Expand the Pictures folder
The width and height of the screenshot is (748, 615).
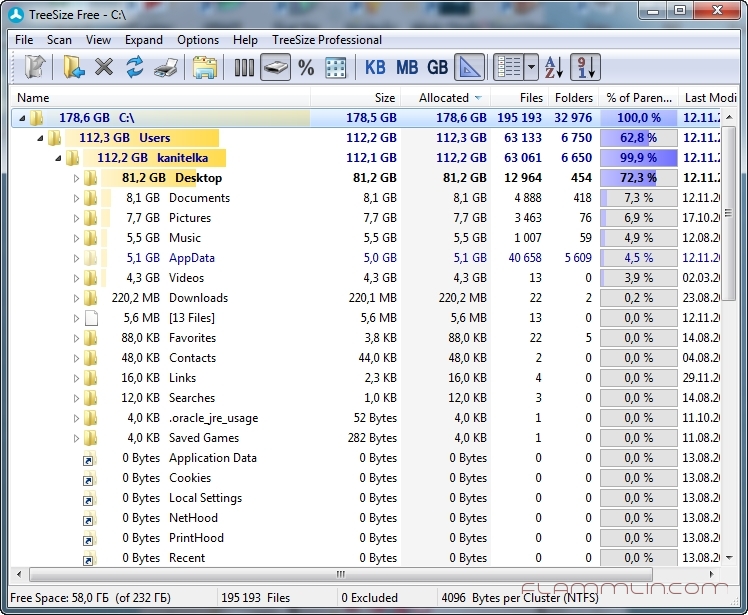click(x=76, y=218)
